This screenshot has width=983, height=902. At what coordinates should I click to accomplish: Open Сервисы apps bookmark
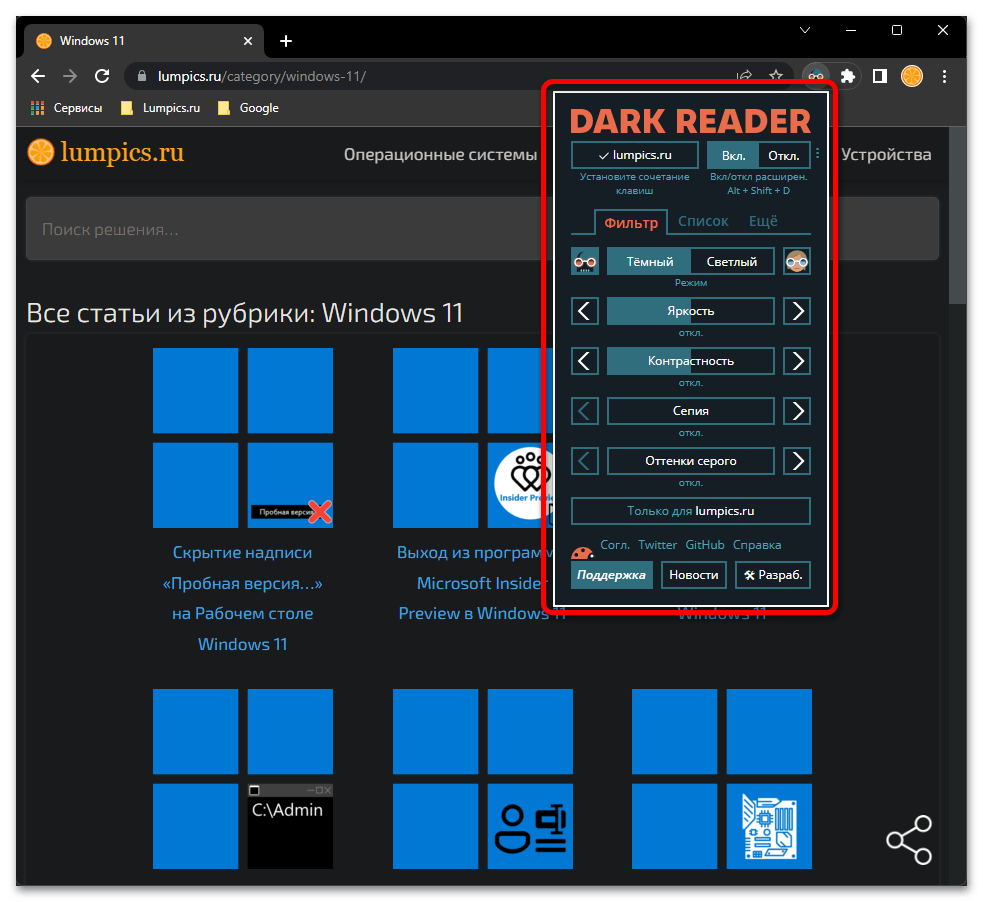[x=66, y=108]
